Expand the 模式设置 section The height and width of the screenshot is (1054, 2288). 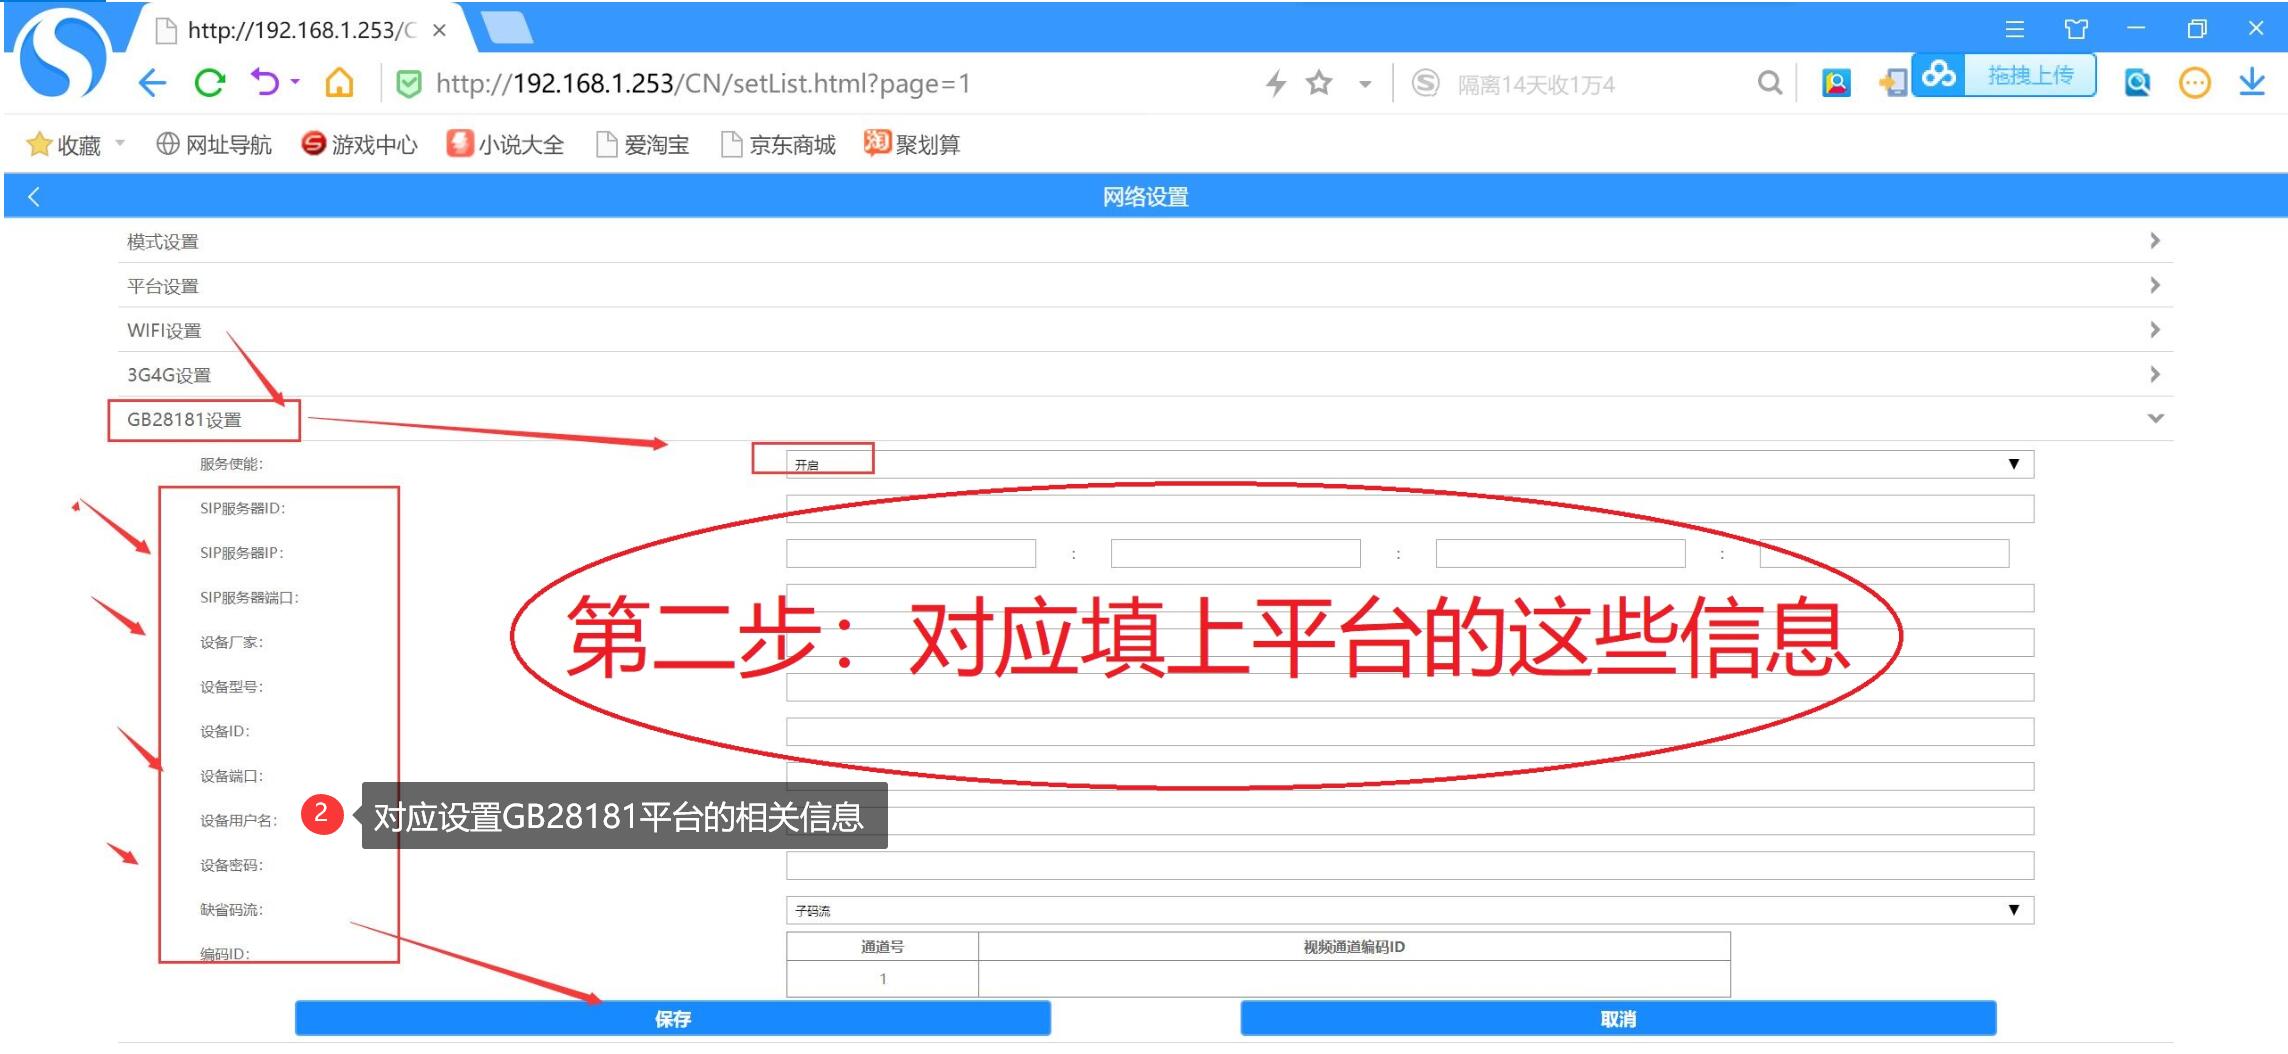tap(2155, 241)
